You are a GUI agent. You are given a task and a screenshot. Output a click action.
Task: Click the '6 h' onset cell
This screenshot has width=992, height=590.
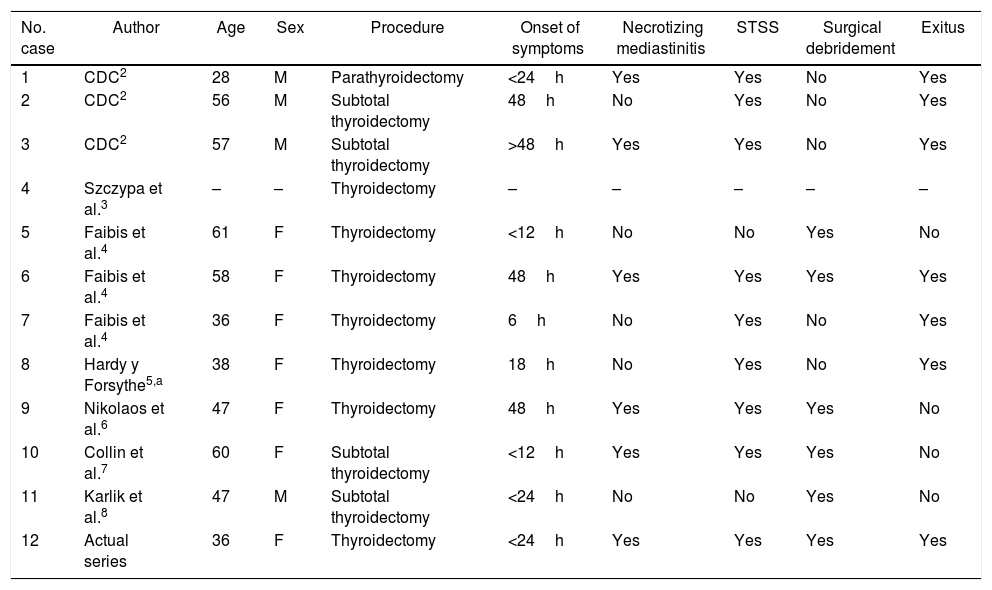pyautogui.click(x=526, y=321)
